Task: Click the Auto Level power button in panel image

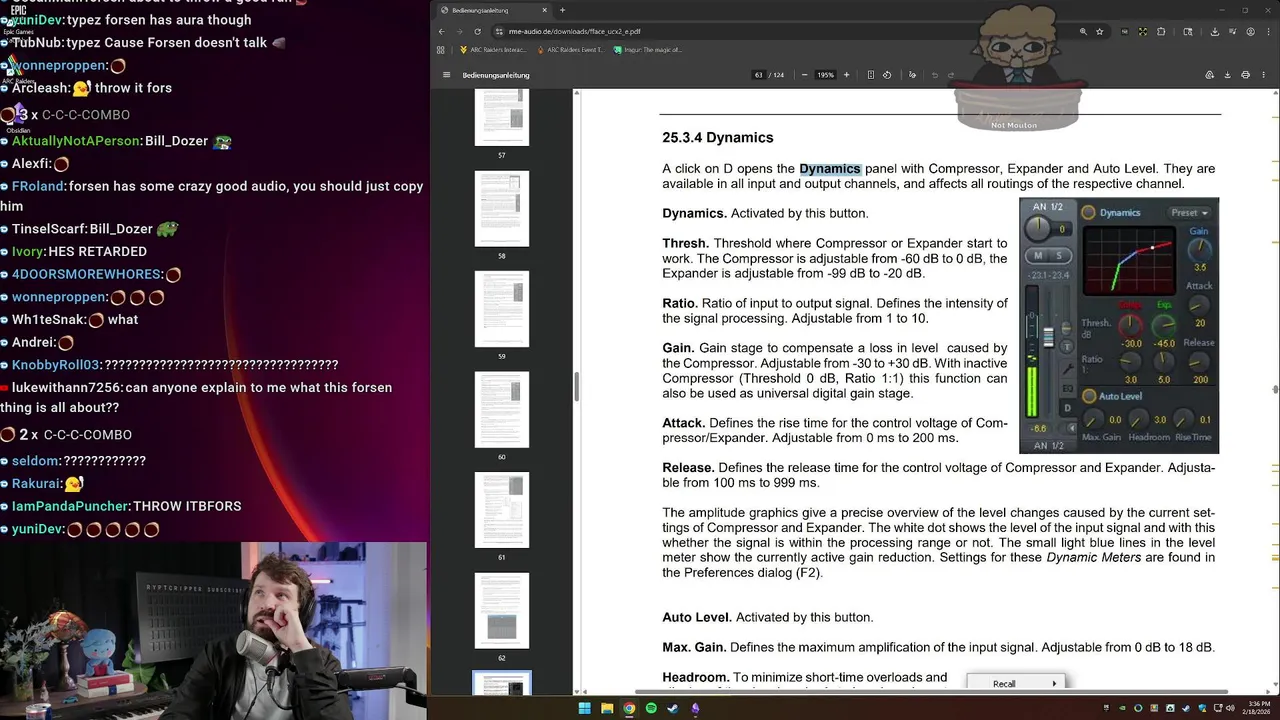Action: point(1089,396)
